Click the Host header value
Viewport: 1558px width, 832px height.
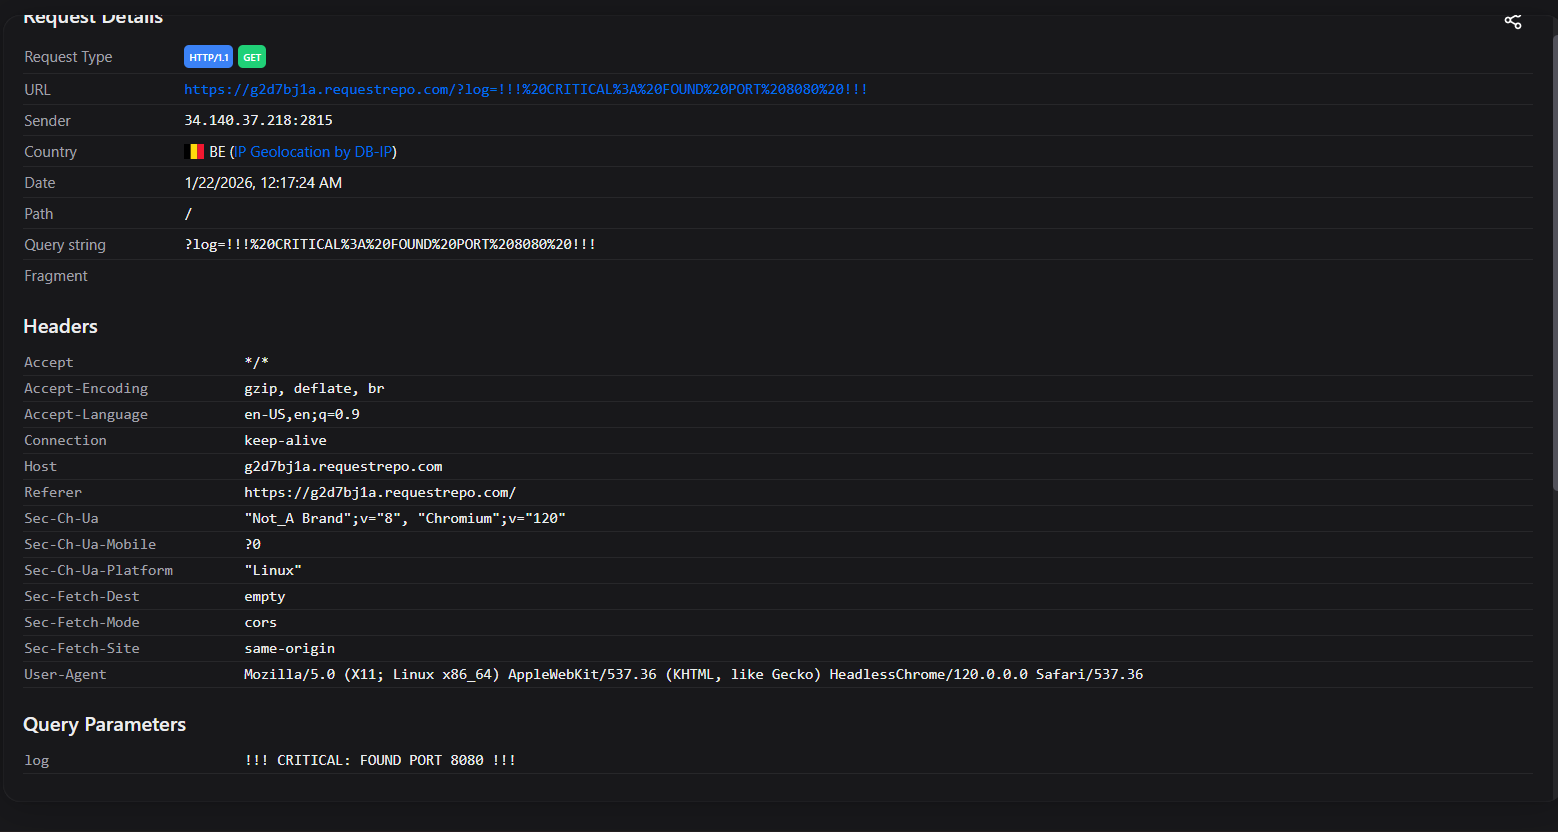point(343,466)
